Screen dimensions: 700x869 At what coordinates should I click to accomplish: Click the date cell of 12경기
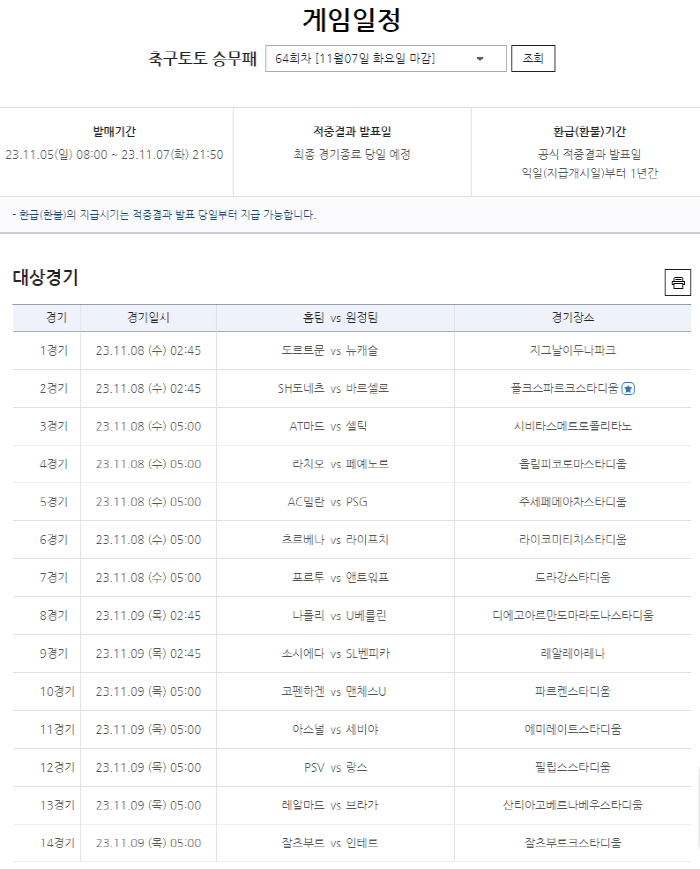tap(148, 768)
